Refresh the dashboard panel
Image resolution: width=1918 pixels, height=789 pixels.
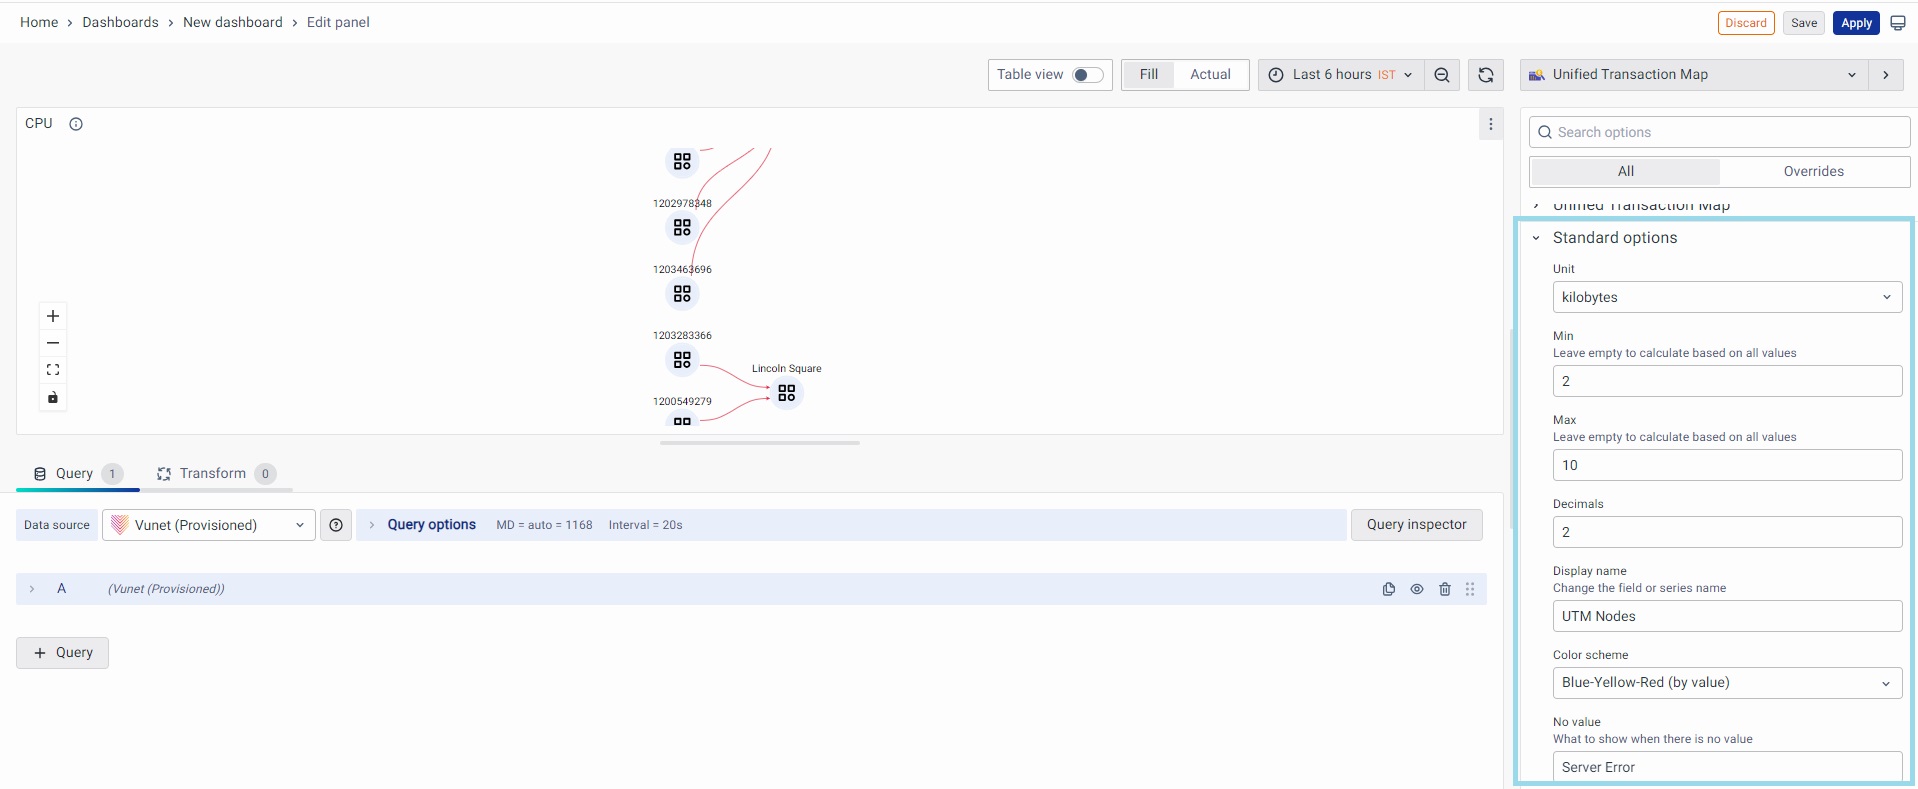1485,75
